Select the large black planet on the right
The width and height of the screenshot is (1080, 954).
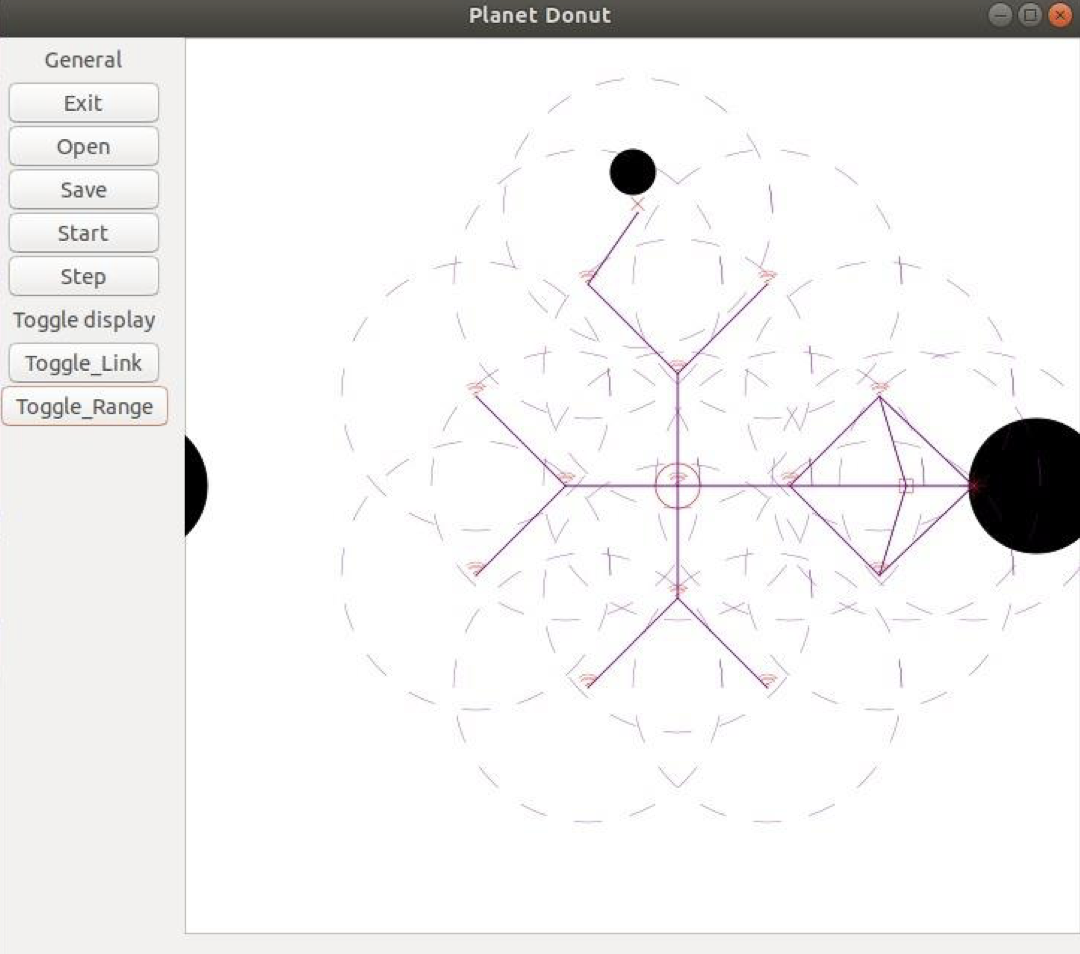pos(1024,486)
